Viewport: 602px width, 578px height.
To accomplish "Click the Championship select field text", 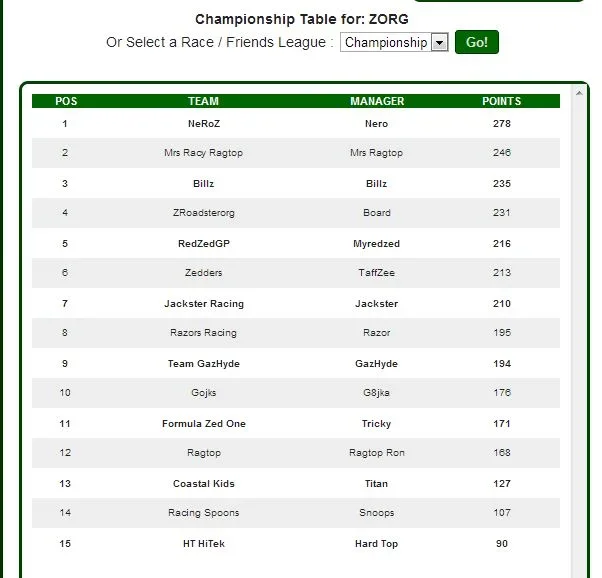I will coord(386,42).
